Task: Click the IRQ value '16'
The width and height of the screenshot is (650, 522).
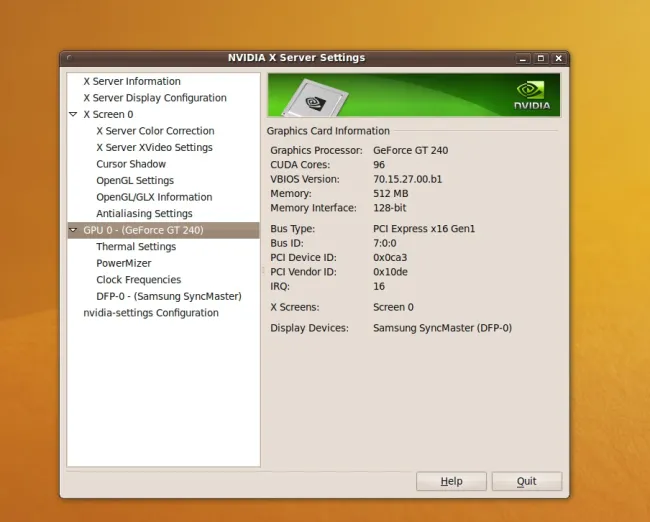Action: click(379, 286)
